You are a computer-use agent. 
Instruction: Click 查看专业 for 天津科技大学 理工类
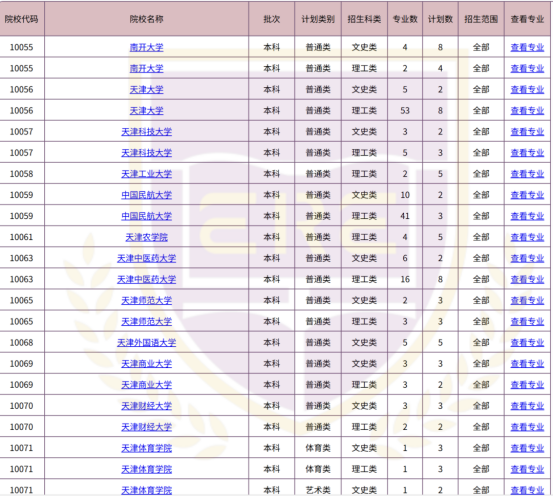point(527,153)
